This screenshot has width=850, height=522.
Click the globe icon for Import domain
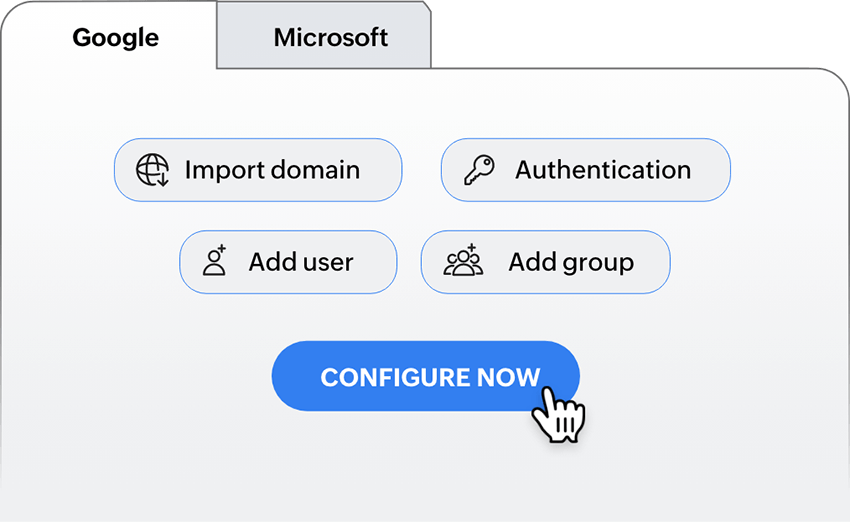pos(153,170)
